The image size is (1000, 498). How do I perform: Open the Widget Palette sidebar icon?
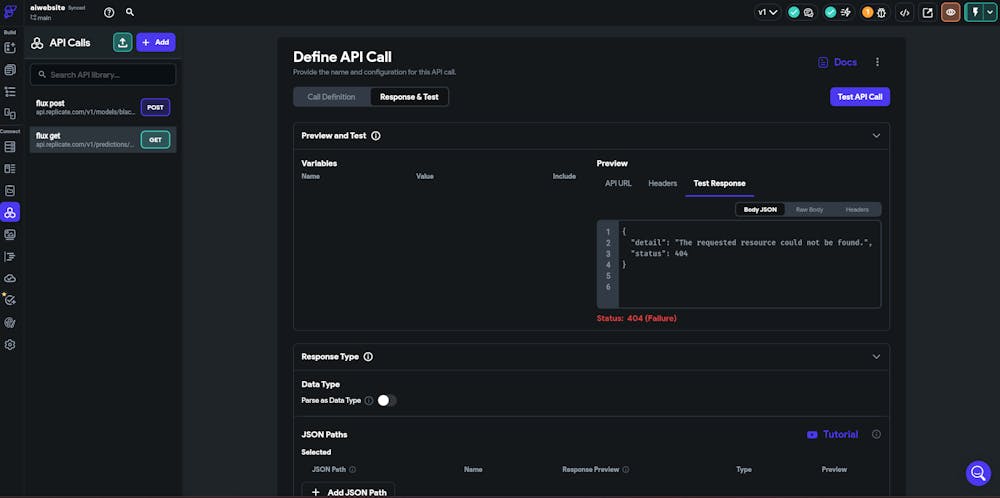[x=10, y=48]
